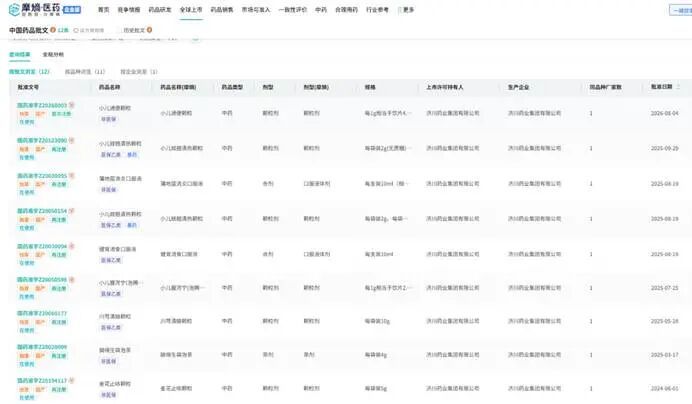Open approval number 国药准字Z20123090
This screenshot has width=692, height=404.
coord(42,140)
